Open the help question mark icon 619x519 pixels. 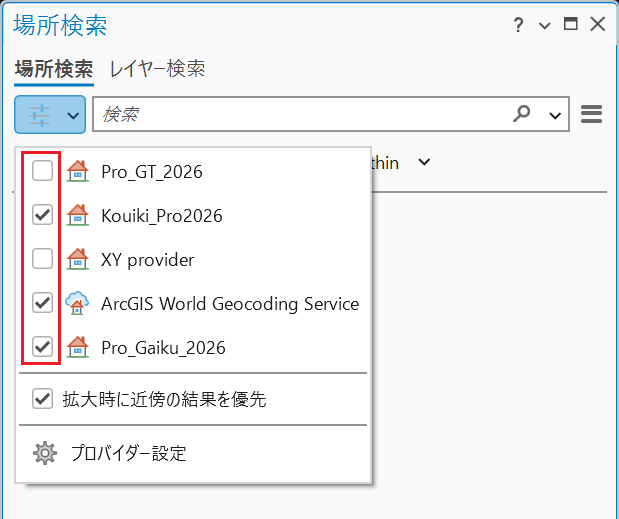click(518, 25)
